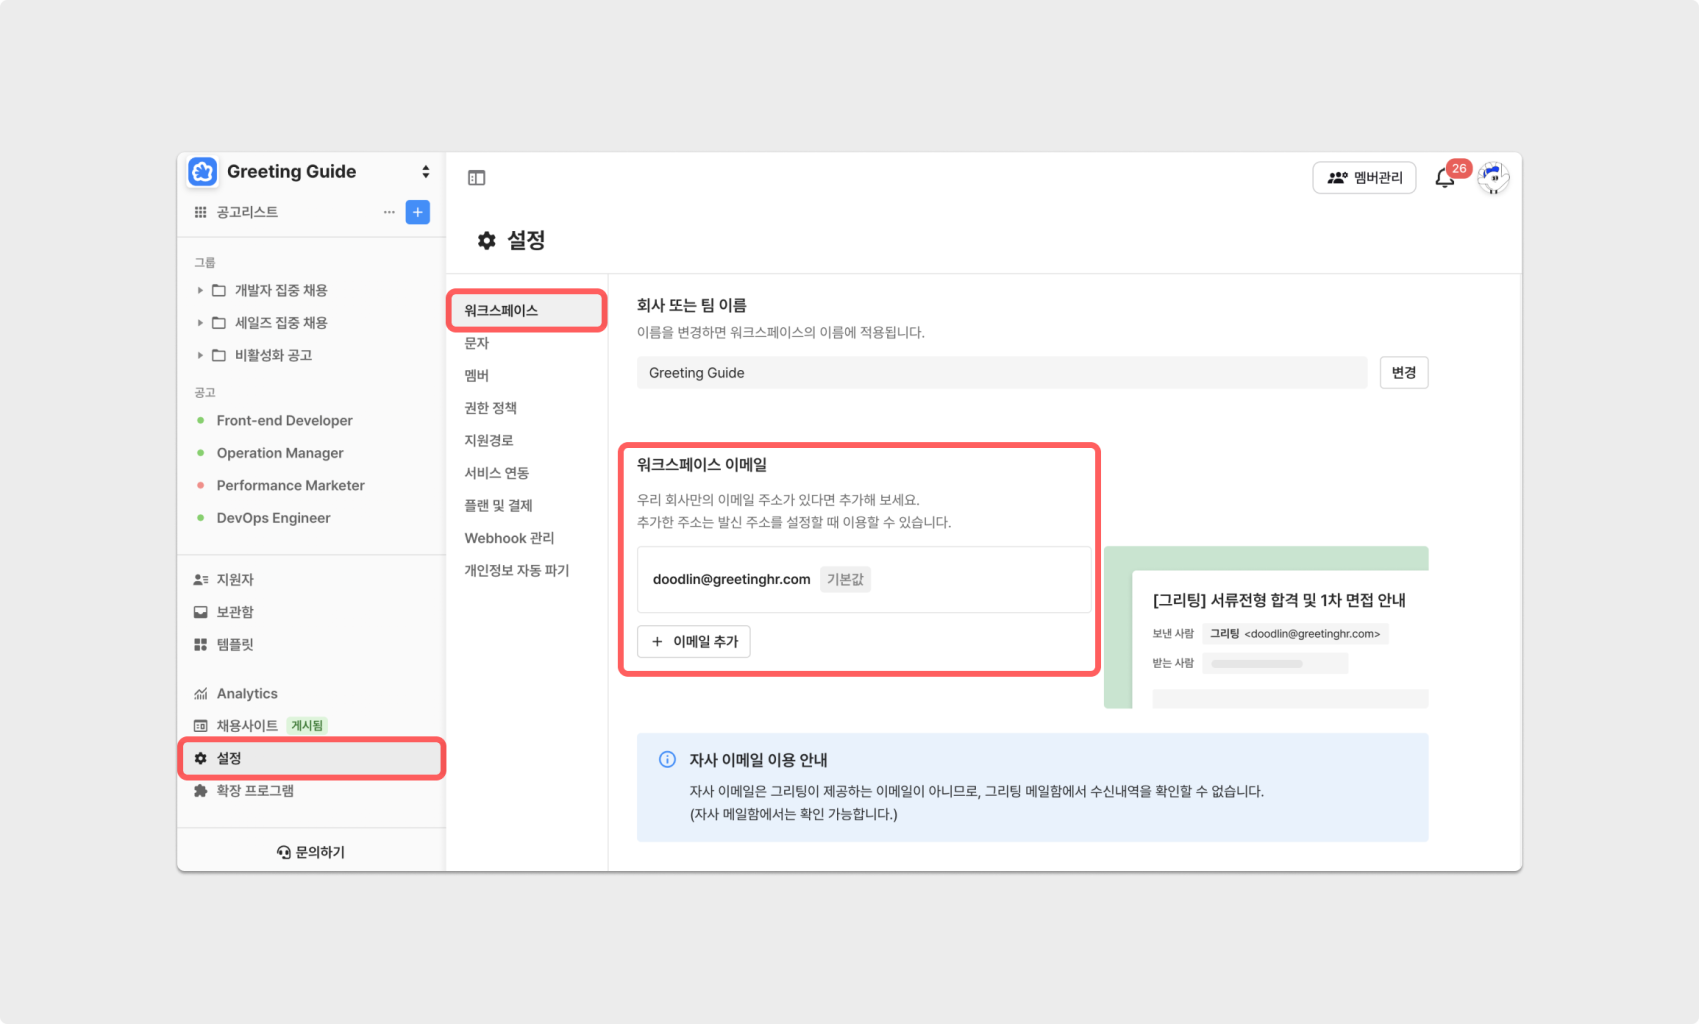Open the user profile avatar

(1493, 178)
